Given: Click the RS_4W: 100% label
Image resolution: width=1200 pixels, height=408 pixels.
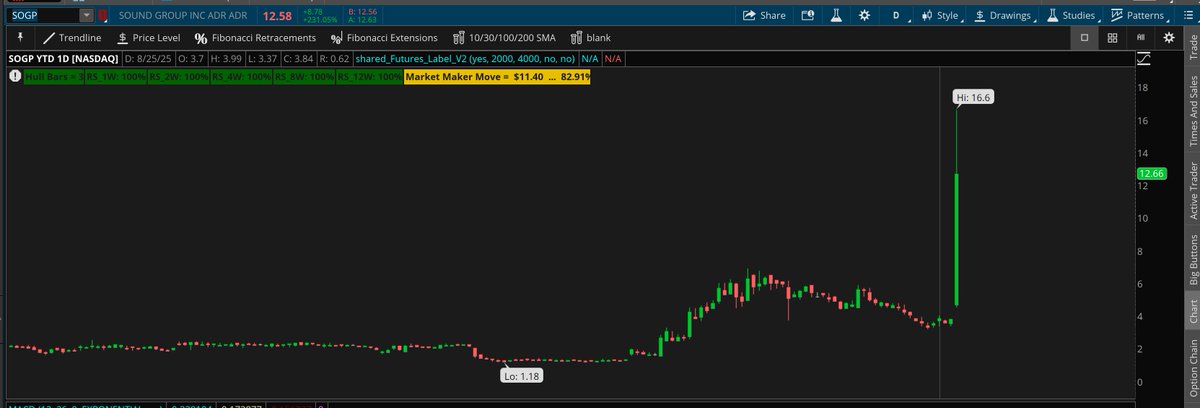Looking at the screenshot, I should click(x=241, y=76).
